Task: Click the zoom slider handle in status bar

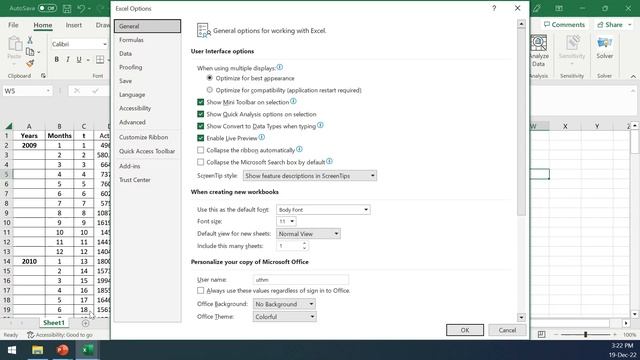Action: [x=585, y=335]
